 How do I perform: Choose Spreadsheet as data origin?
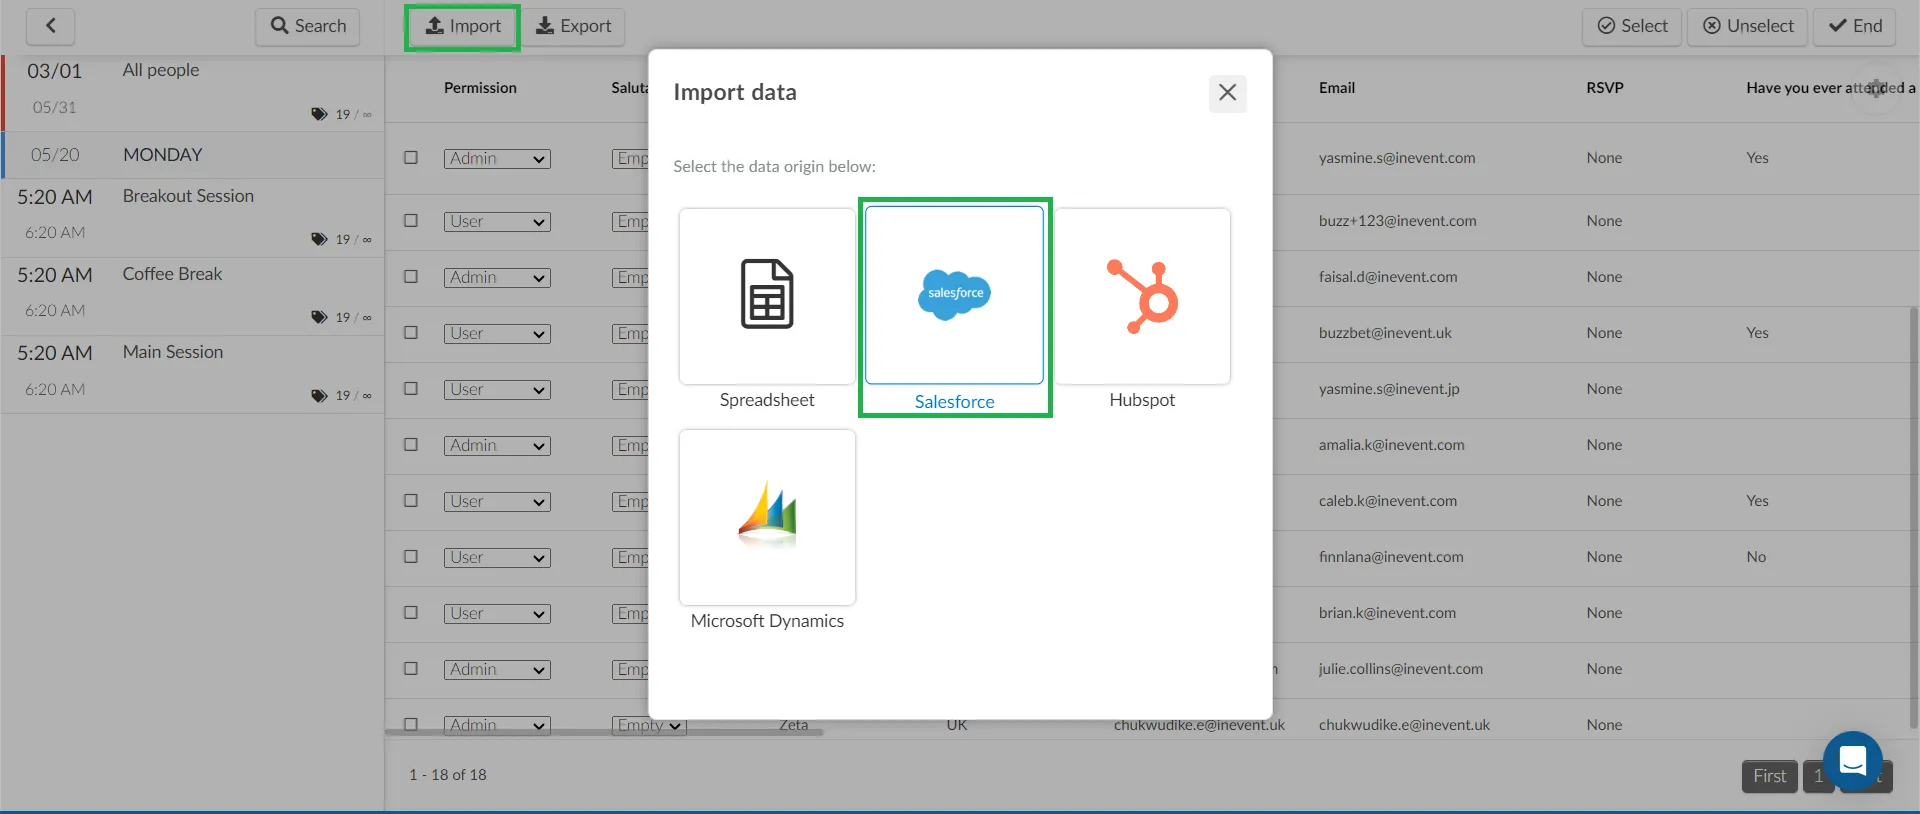pyautogui.click(x=767, y=296)
